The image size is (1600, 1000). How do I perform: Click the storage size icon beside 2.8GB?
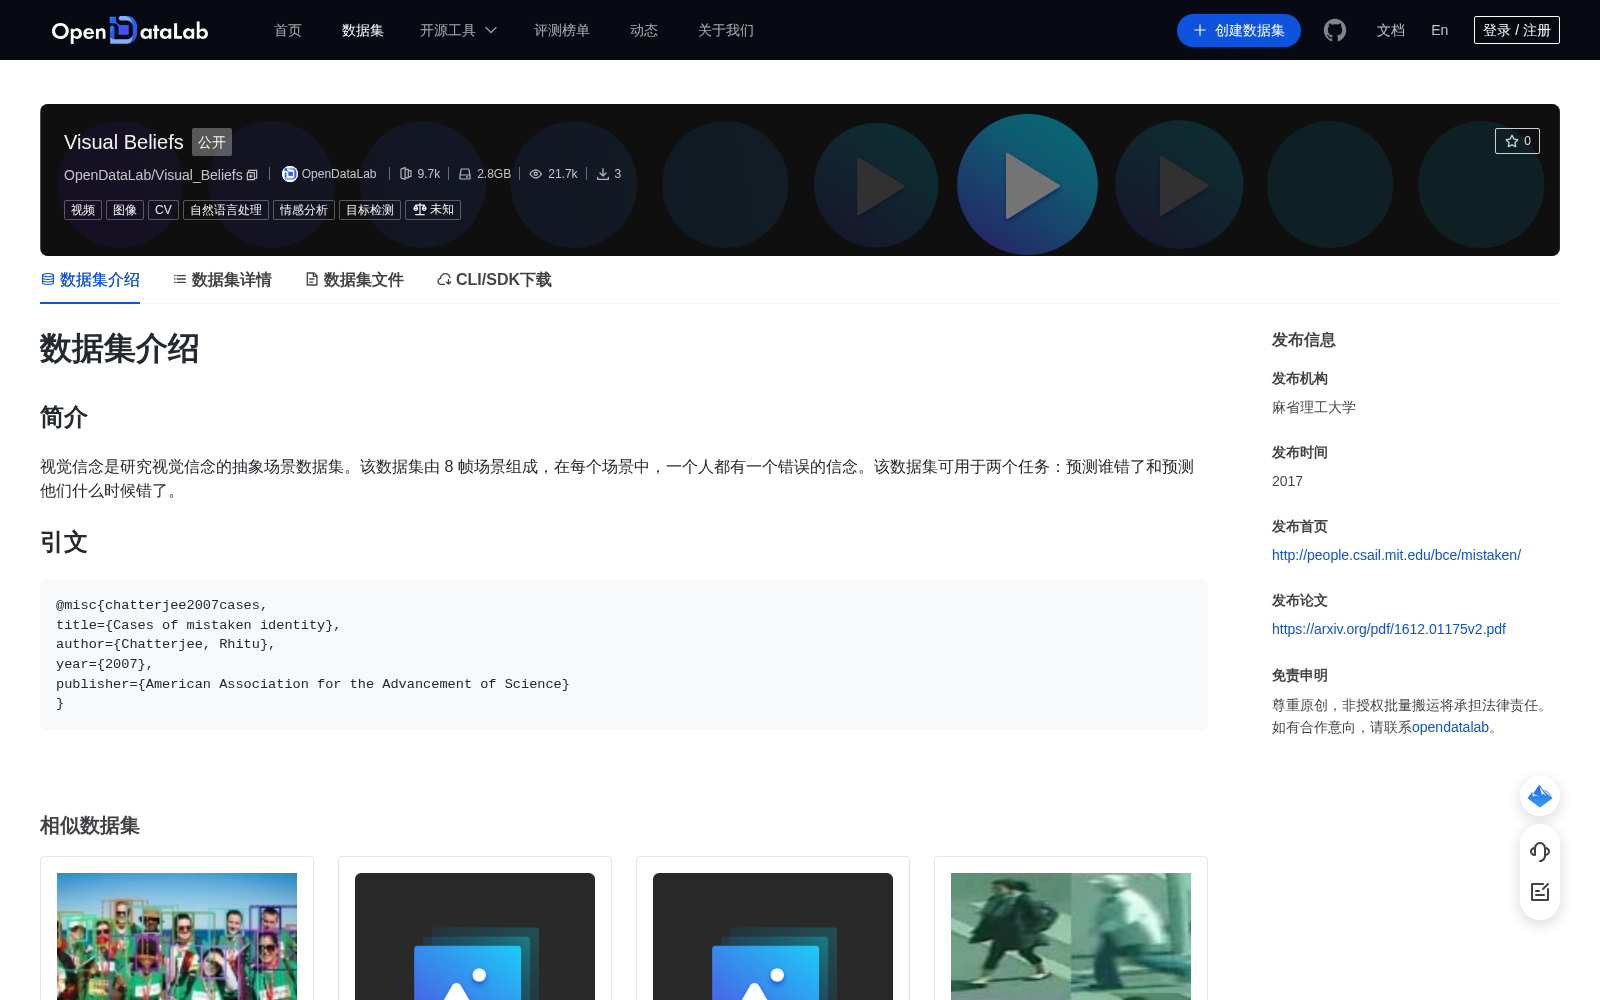point(465,174)
